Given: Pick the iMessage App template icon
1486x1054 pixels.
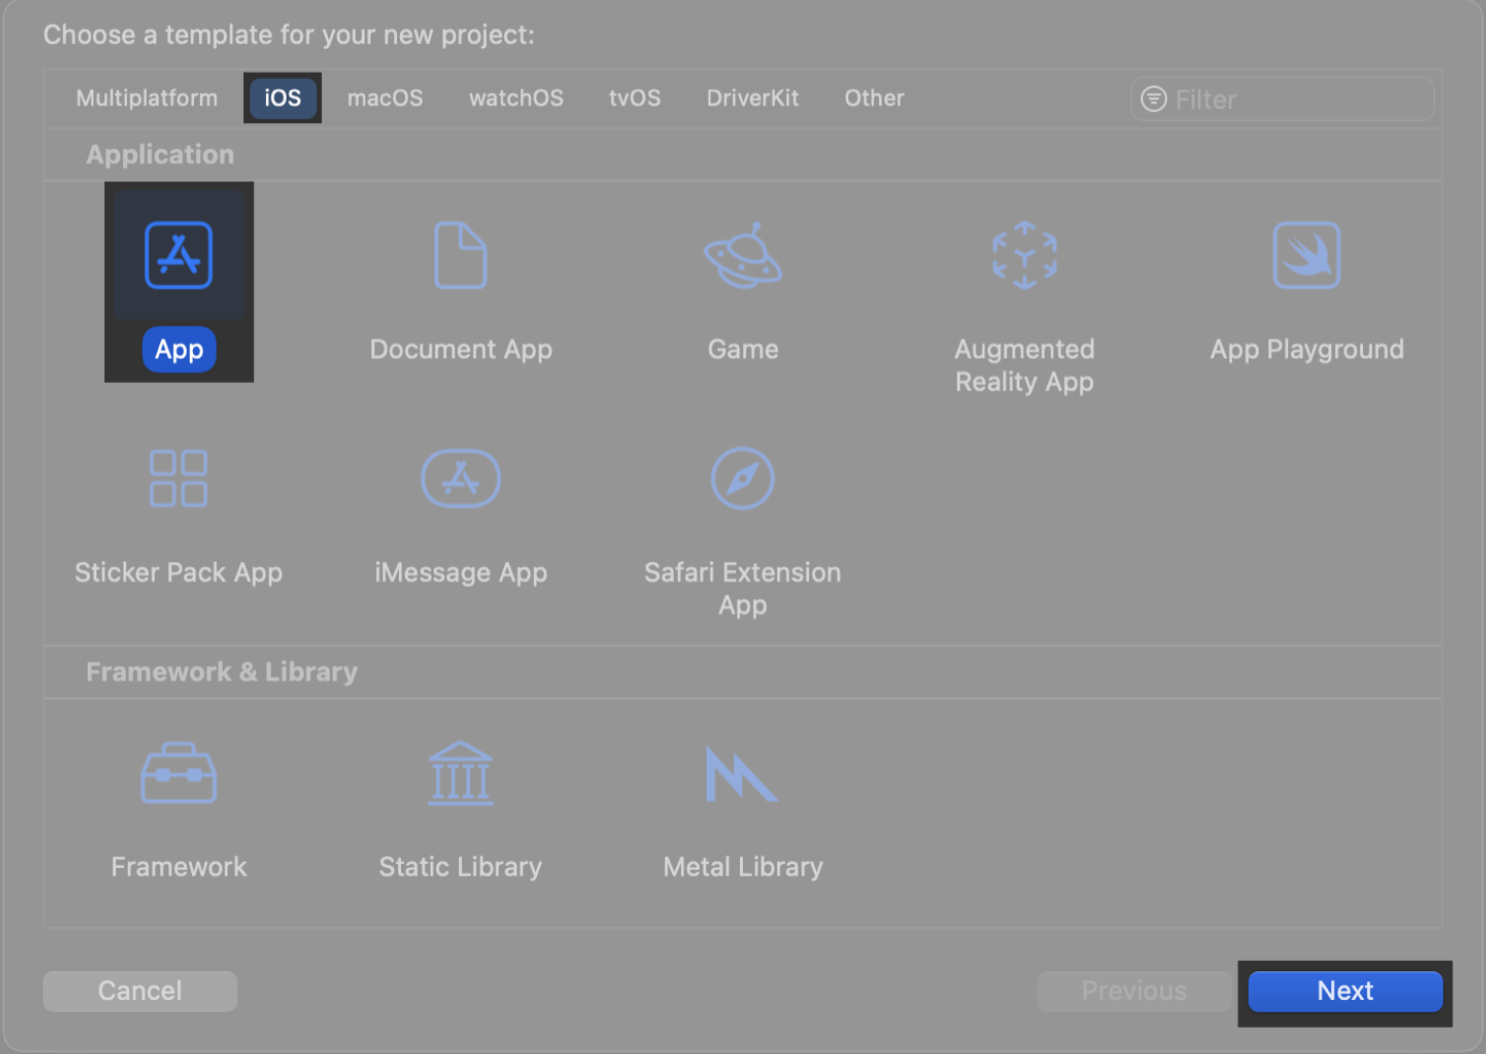Looking at the screenshot, I should click(x=460, y=478).
